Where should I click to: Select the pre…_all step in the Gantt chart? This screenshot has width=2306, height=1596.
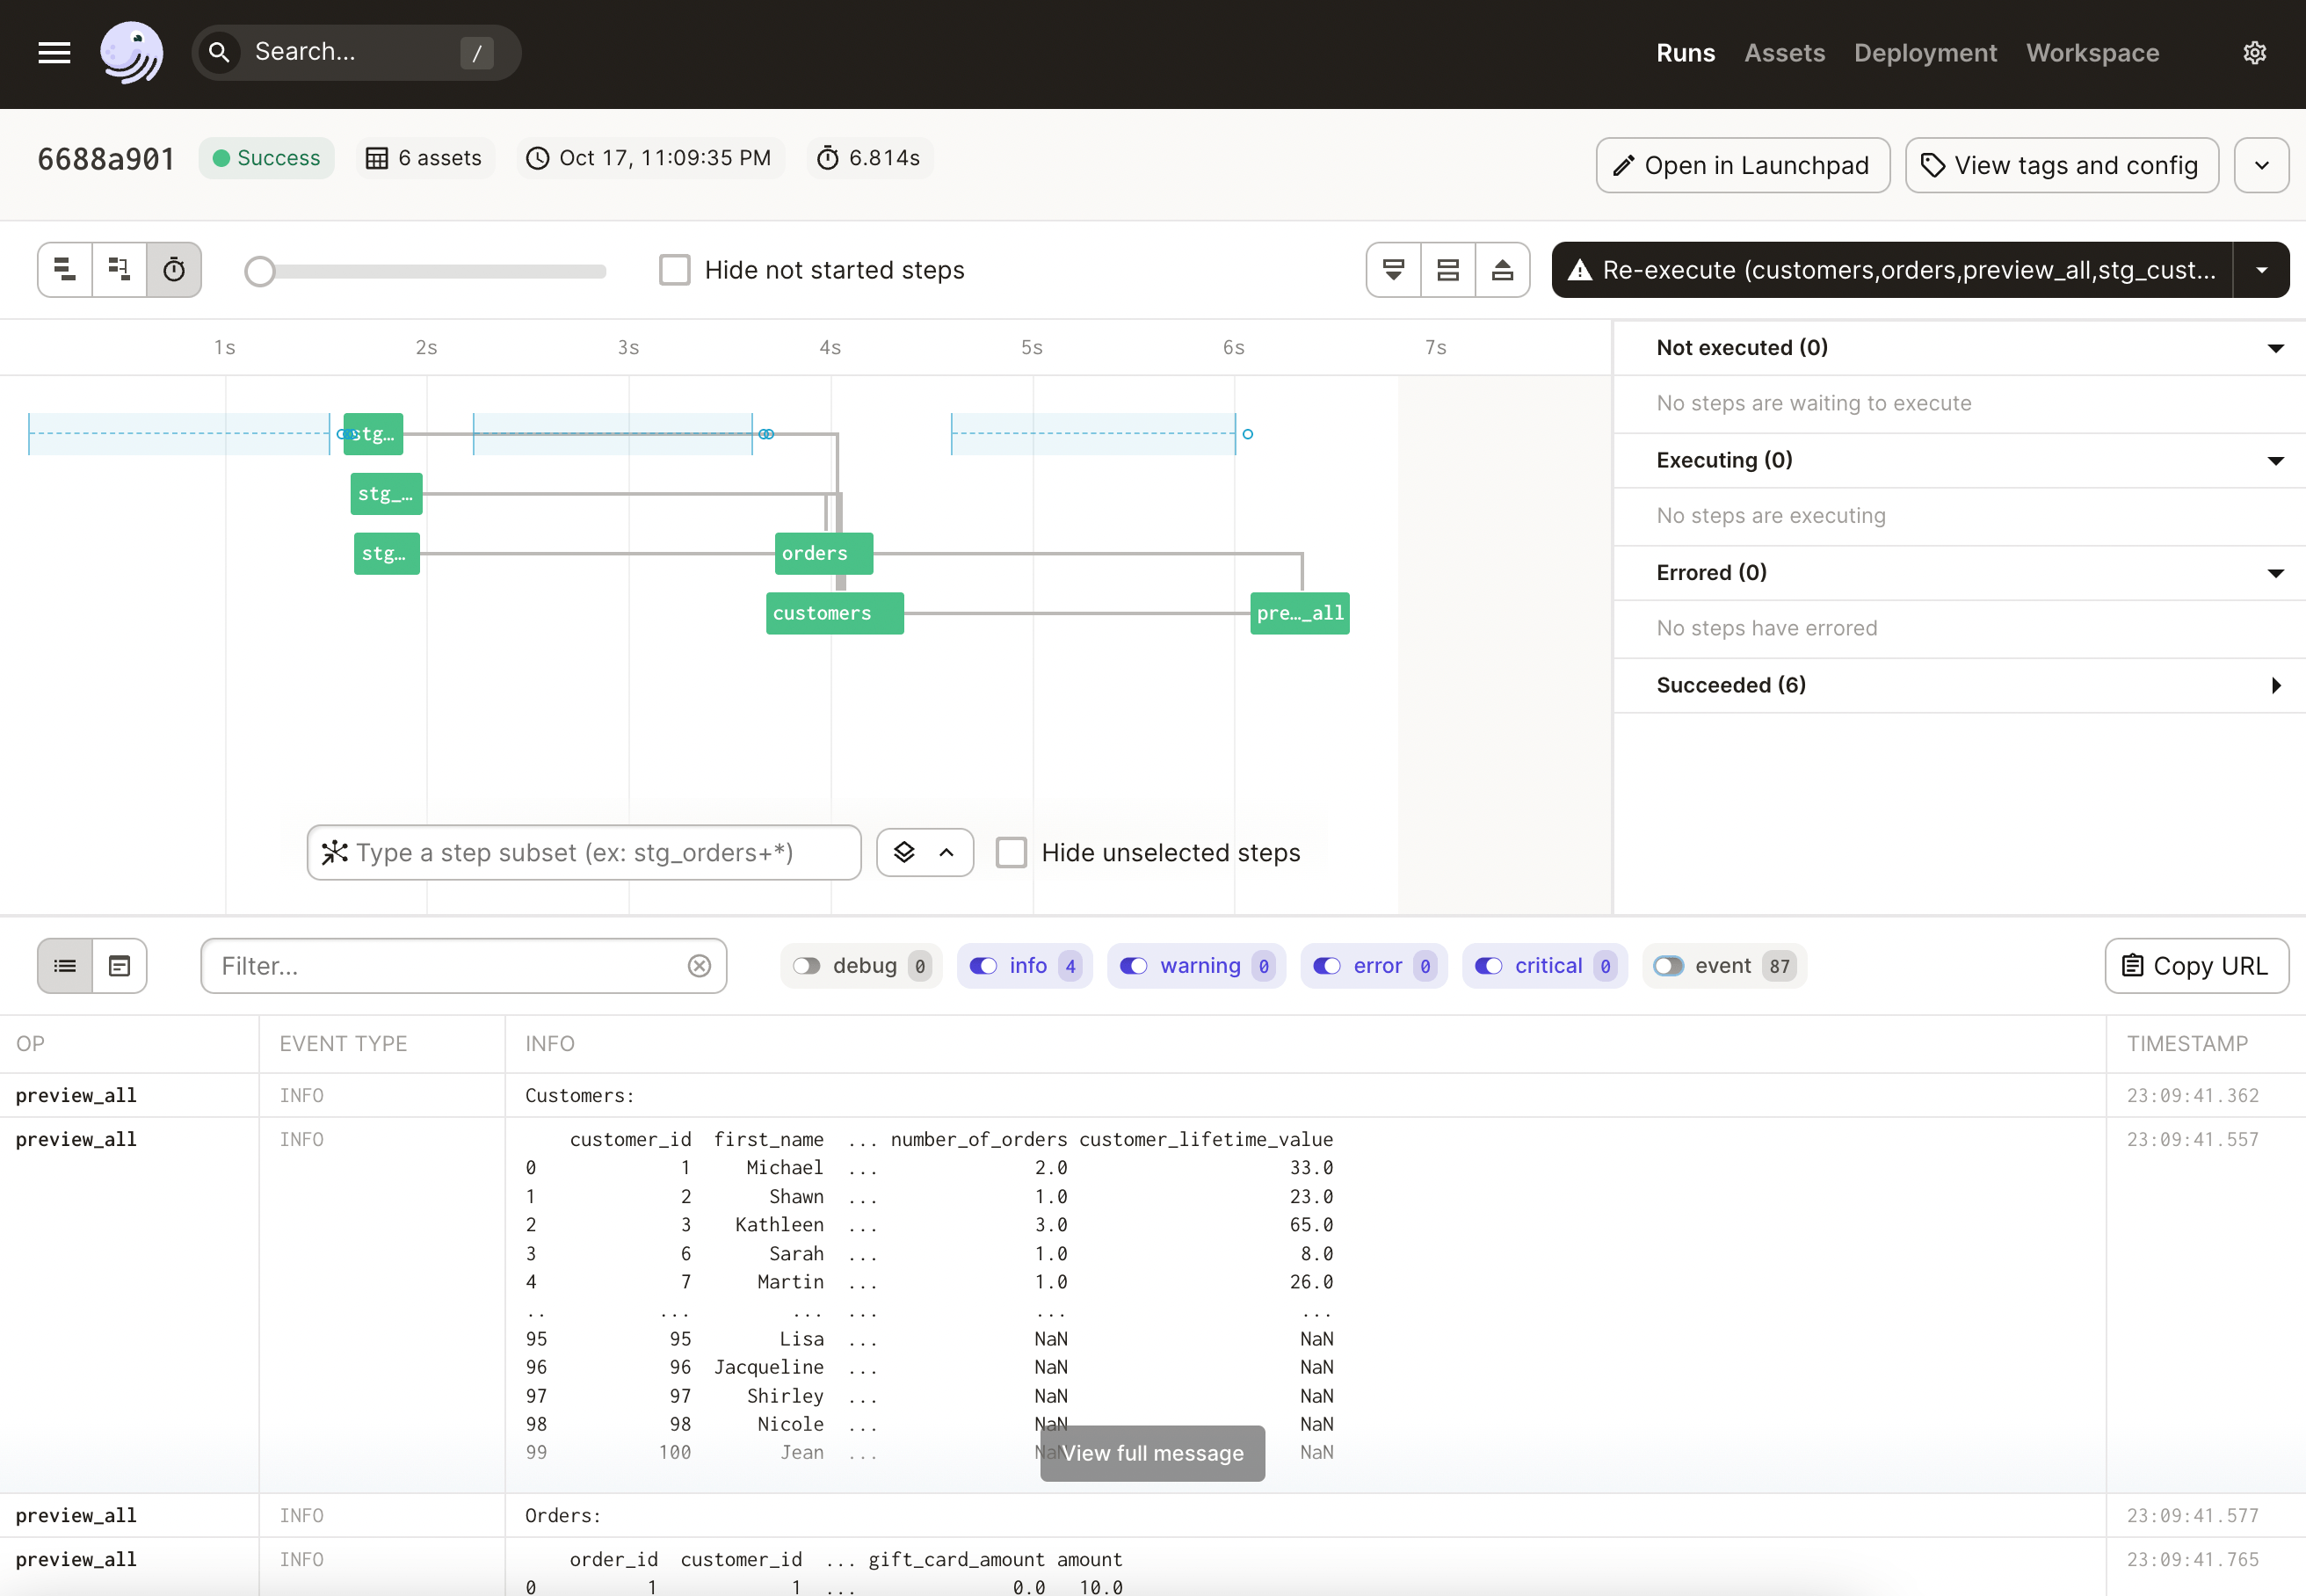click(1299, 613)
